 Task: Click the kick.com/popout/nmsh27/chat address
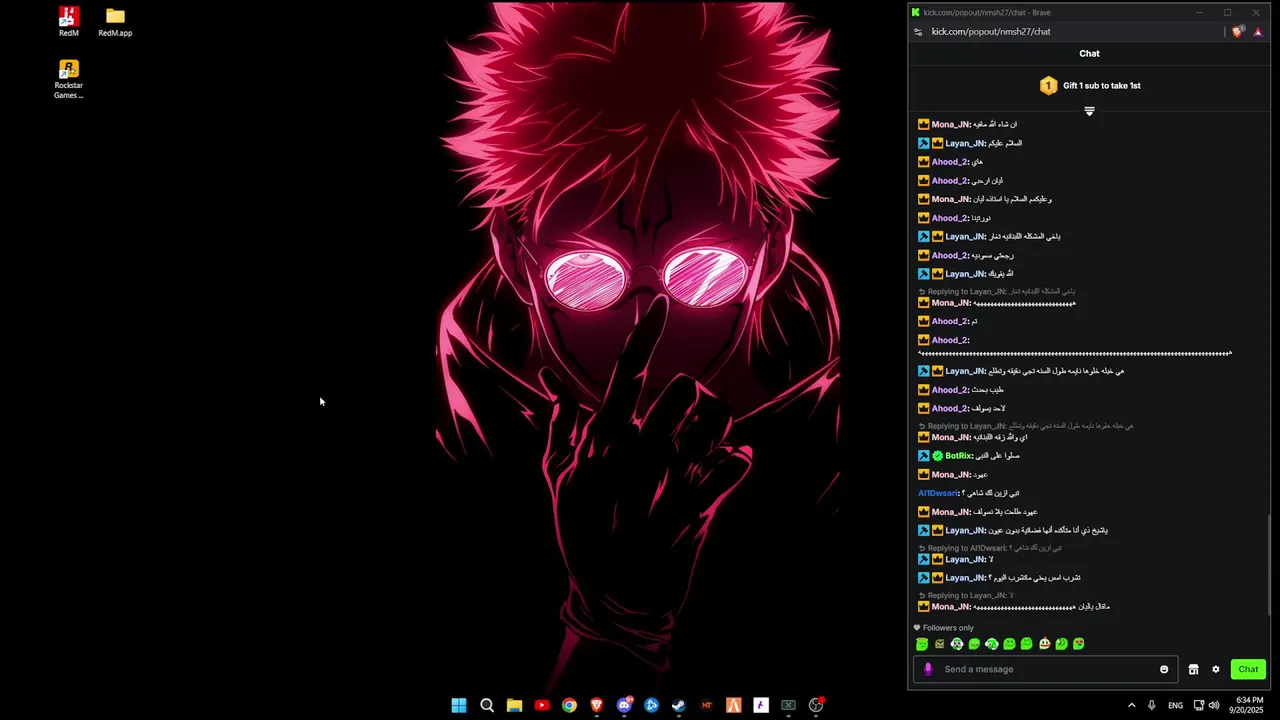tap(991, 32)
